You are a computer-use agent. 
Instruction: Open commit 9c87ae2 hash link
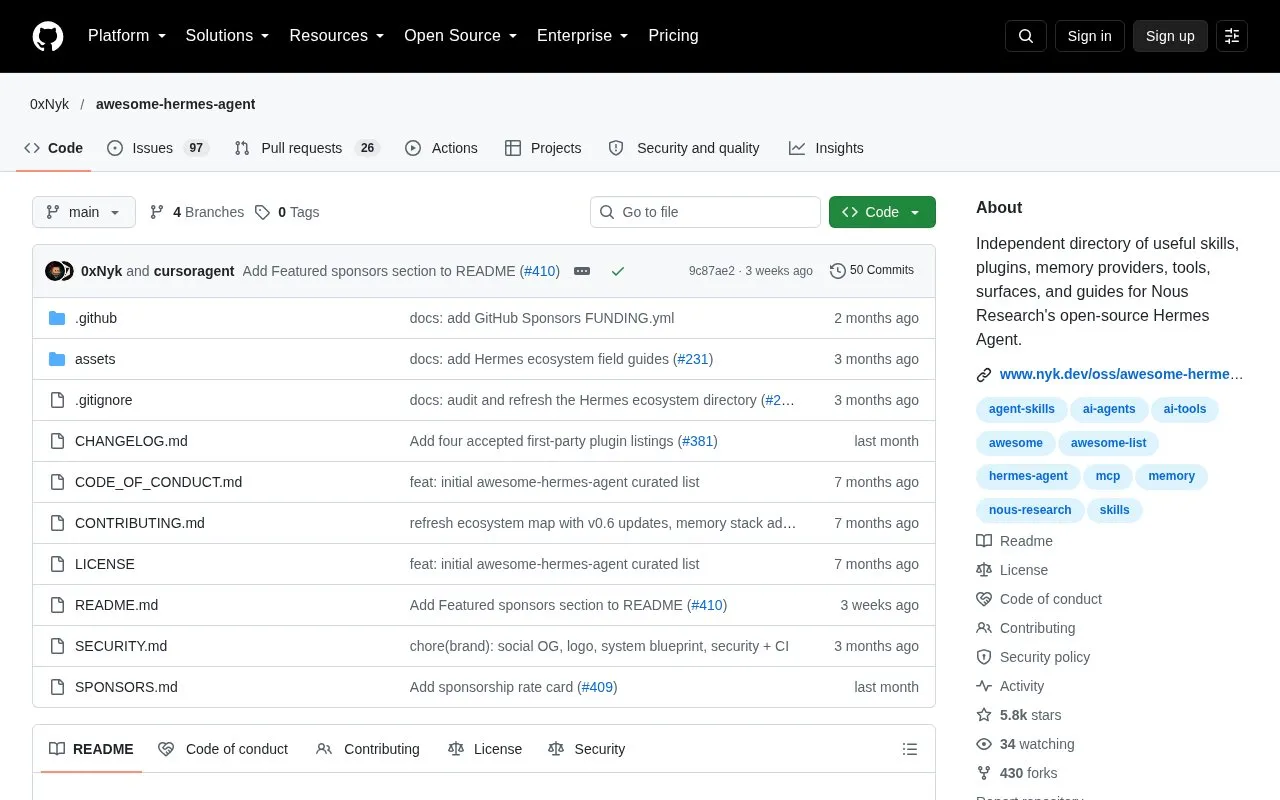(711, 271)
